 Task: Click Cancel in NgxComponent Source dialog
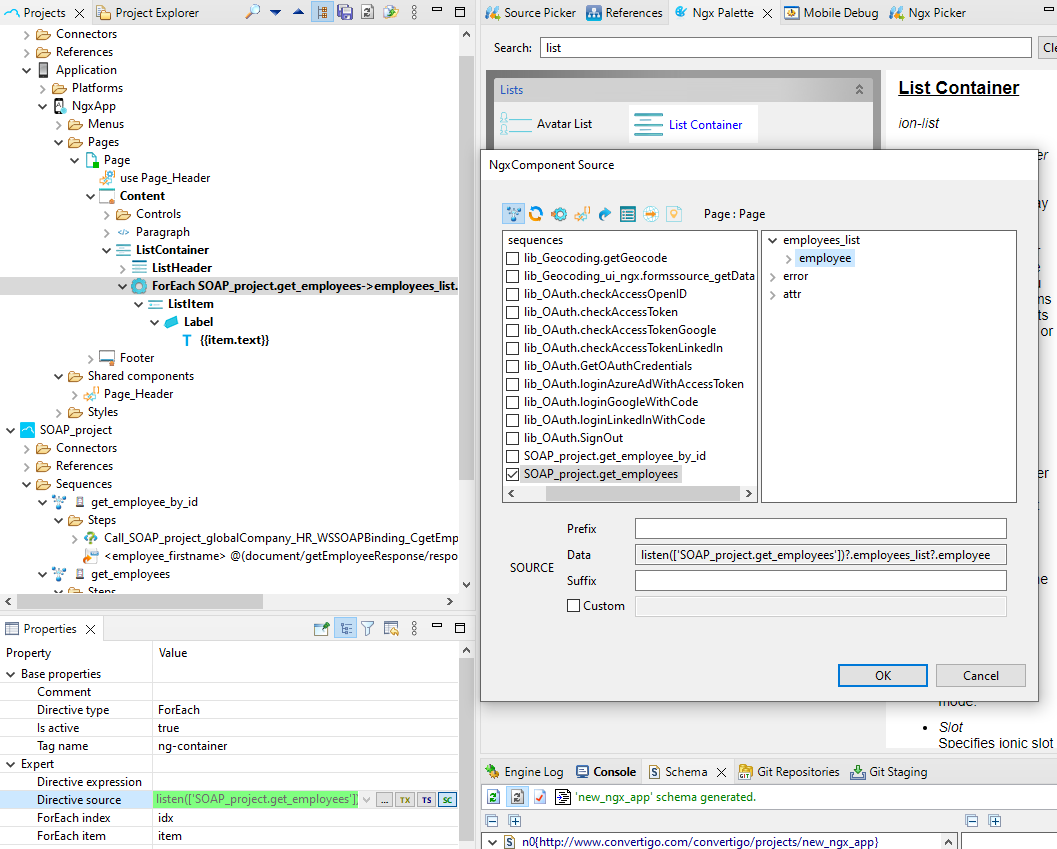pyautogui.click(x=980, y=676)
